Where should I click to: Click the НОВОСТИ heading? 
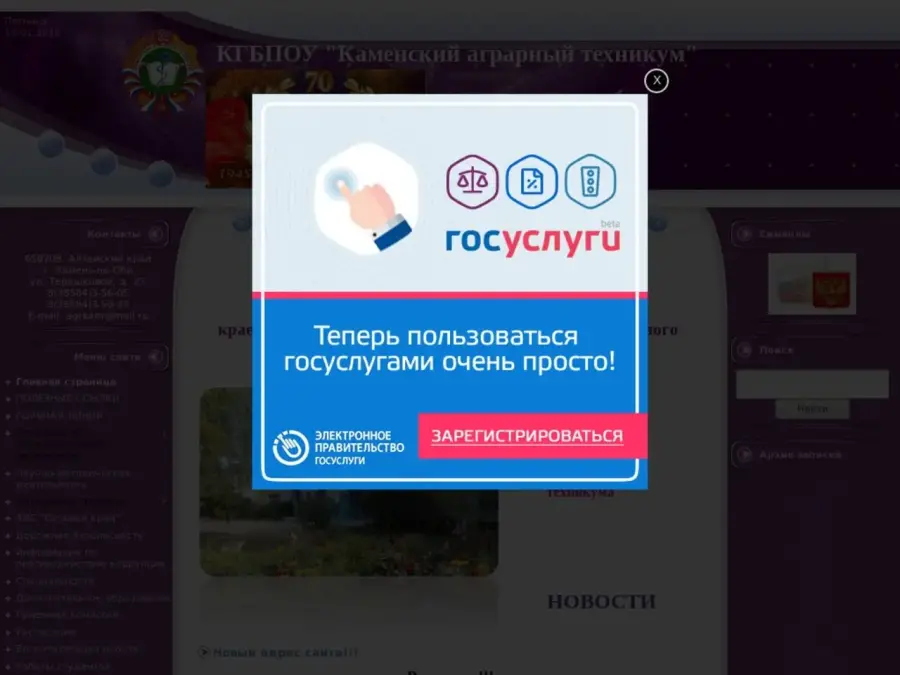[x=601, y=602]
